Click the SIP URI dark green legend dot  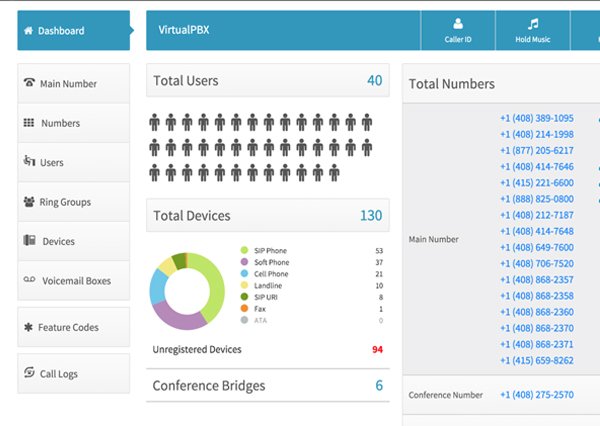pyautogui.click(x=244, y=297)
